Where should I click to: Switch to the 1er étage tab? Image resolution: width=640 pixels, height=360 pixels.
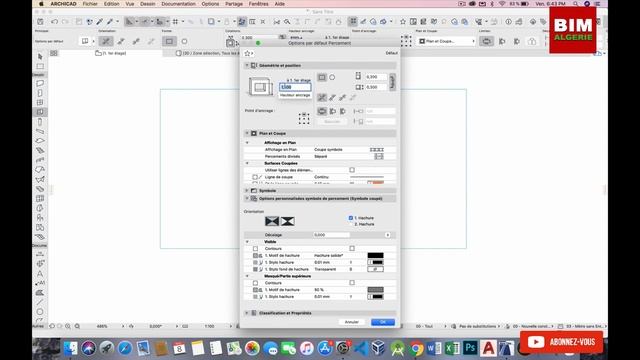coord(111,53)
